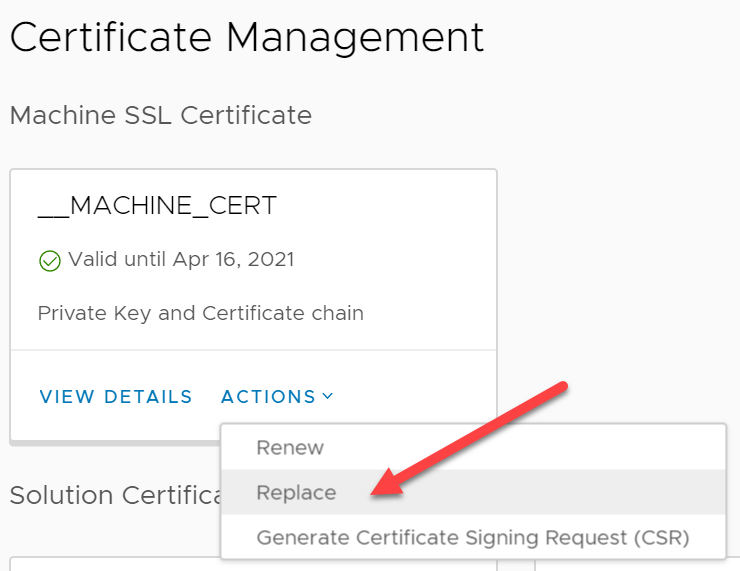Click the green valid checkmark icon
This screenshot has width=740, height=571.
(x=49, y=261)
